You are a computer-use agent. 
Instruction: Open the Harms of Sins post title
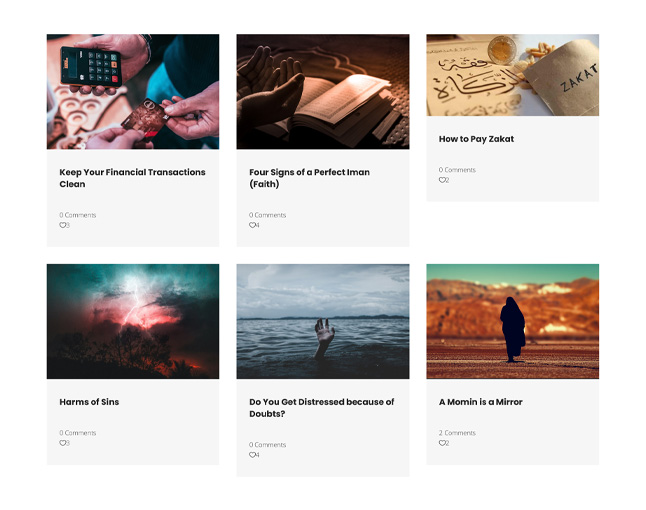point(89,402)
